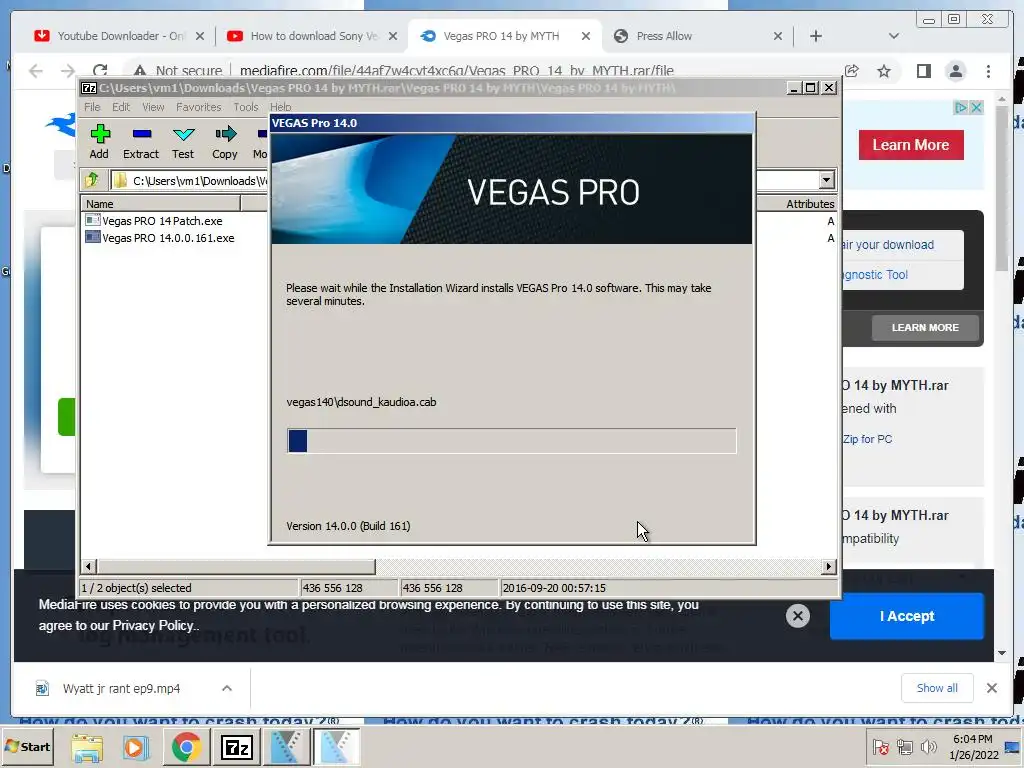Close the Chrome downloads bar
Image resolution: width=1024 pixels, height=768 pixels.
pos(991,688)
